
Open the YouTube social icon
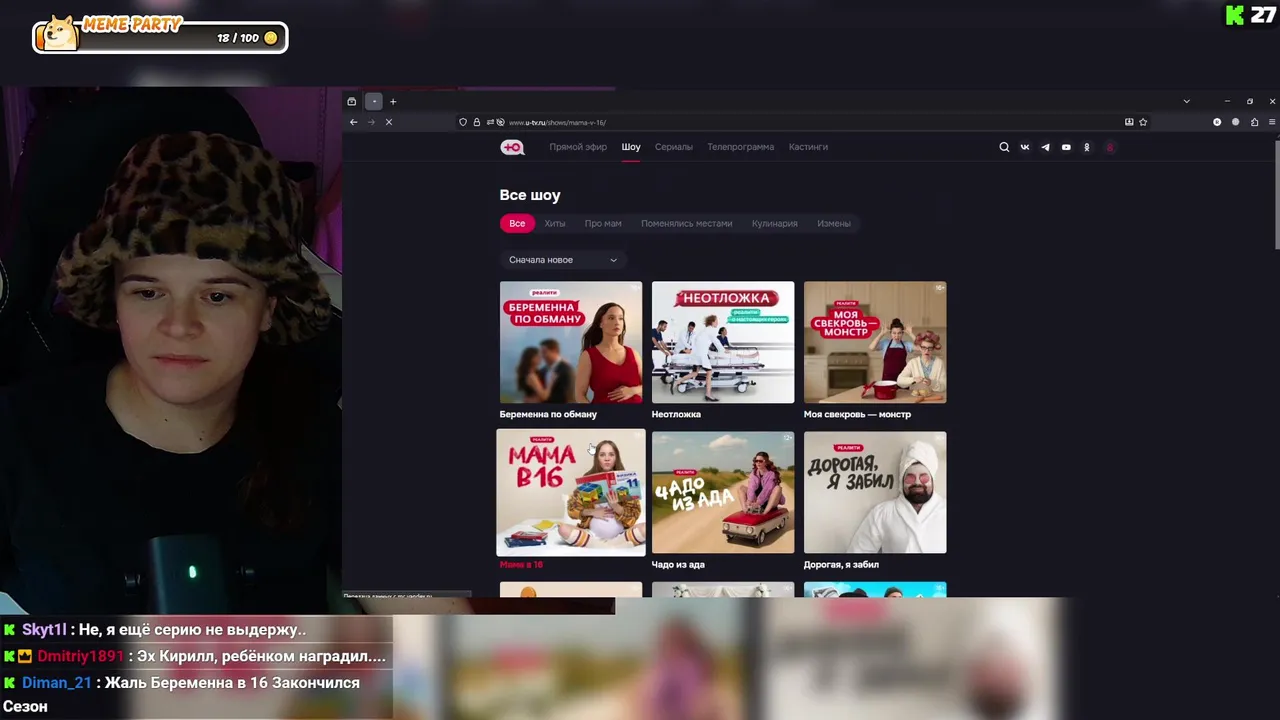point(1066,147)
